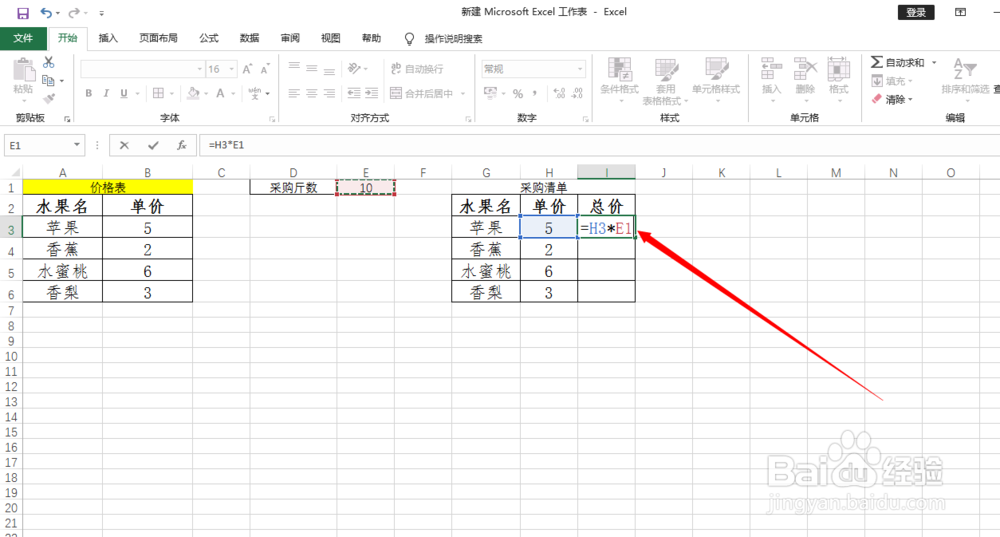The width and height of the screenshot is (1000, 537).
Task: Click Merge & Center (合并后居中)
Action: point(422,94)
